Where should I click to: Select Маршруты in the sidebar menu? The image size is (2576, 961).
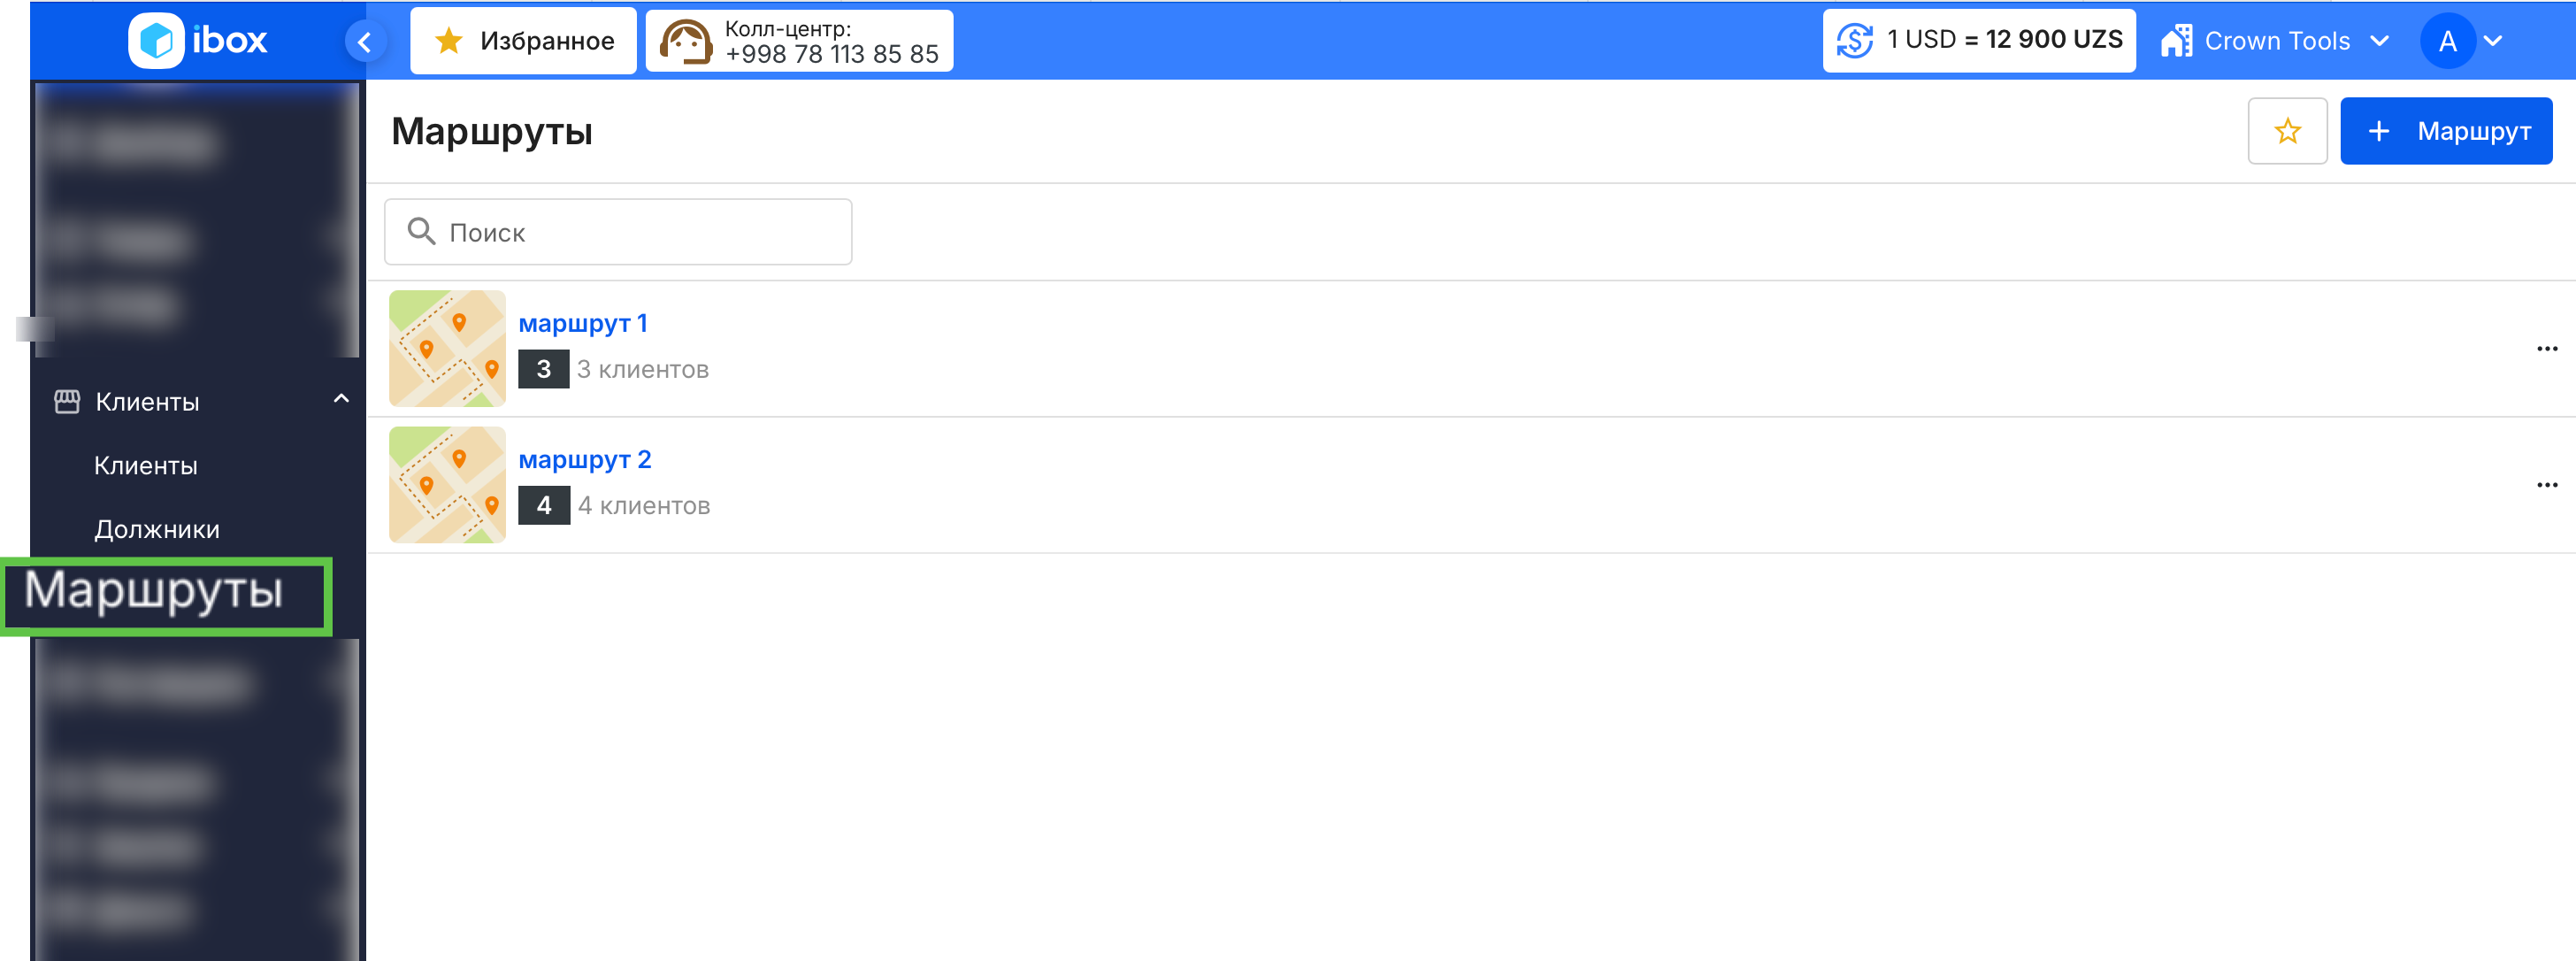pos(154,590)
